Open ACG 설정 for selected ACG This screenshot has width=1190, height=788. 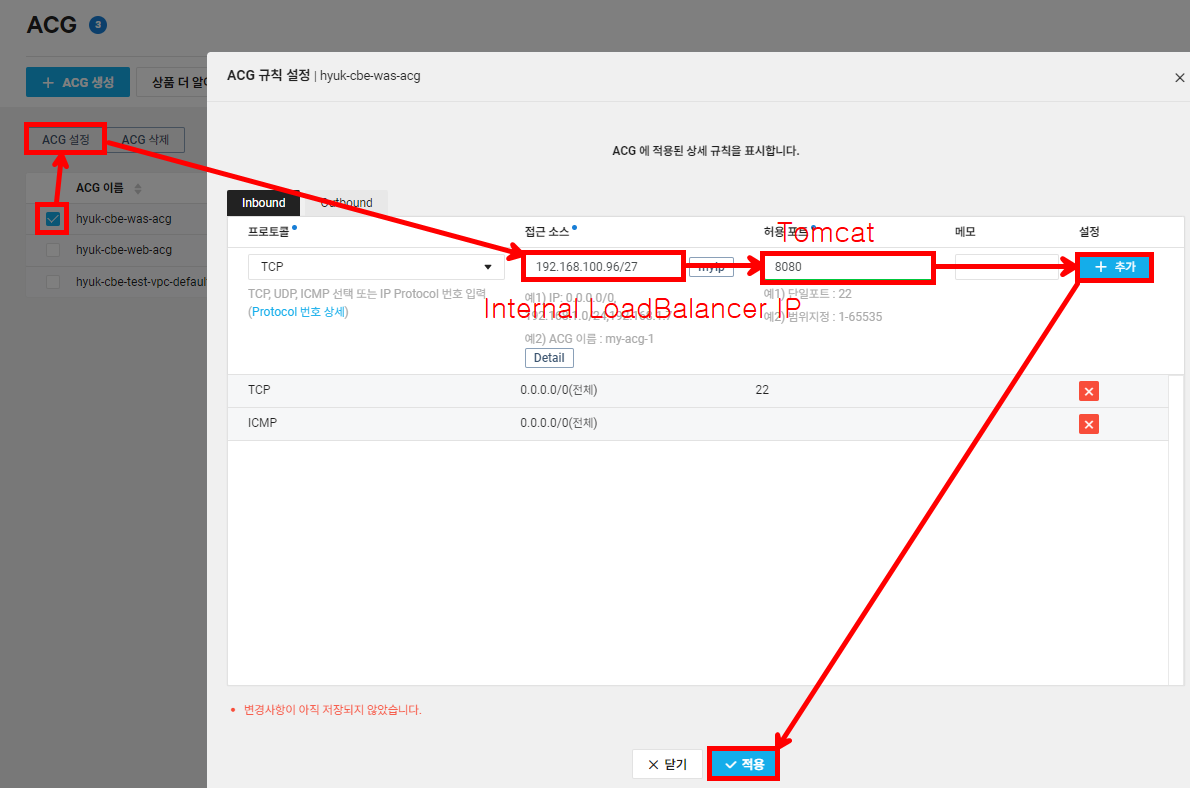click(65, 140)
